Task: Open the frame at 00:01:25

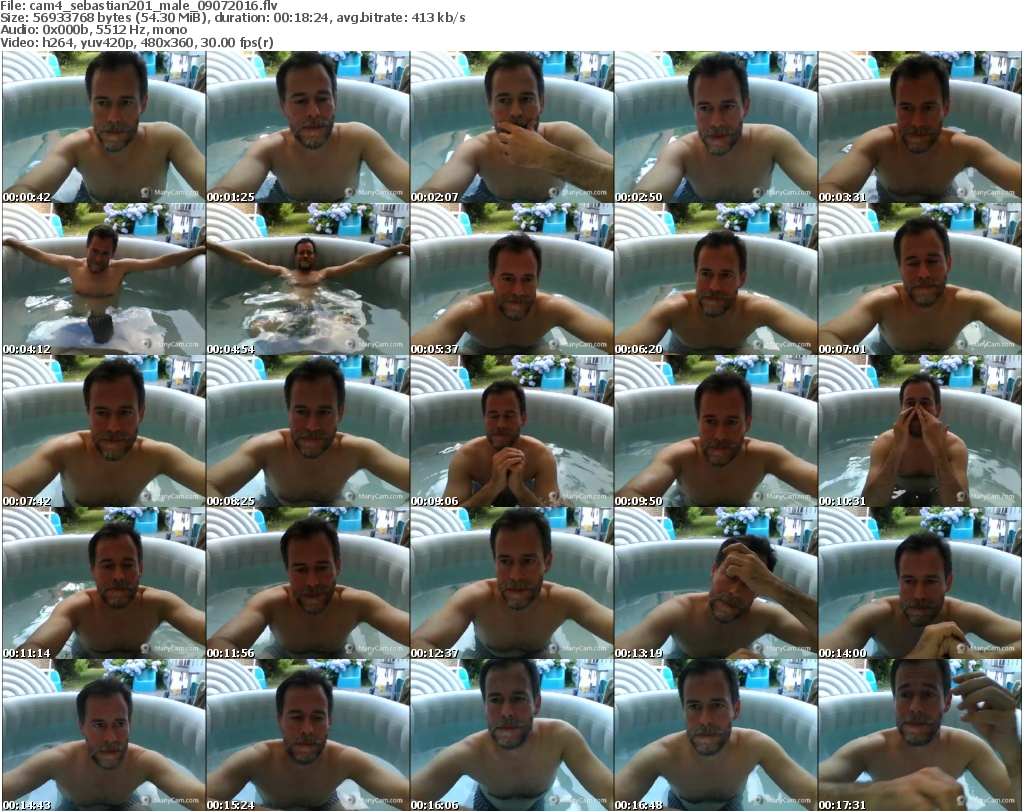Action: click(308, 127)
